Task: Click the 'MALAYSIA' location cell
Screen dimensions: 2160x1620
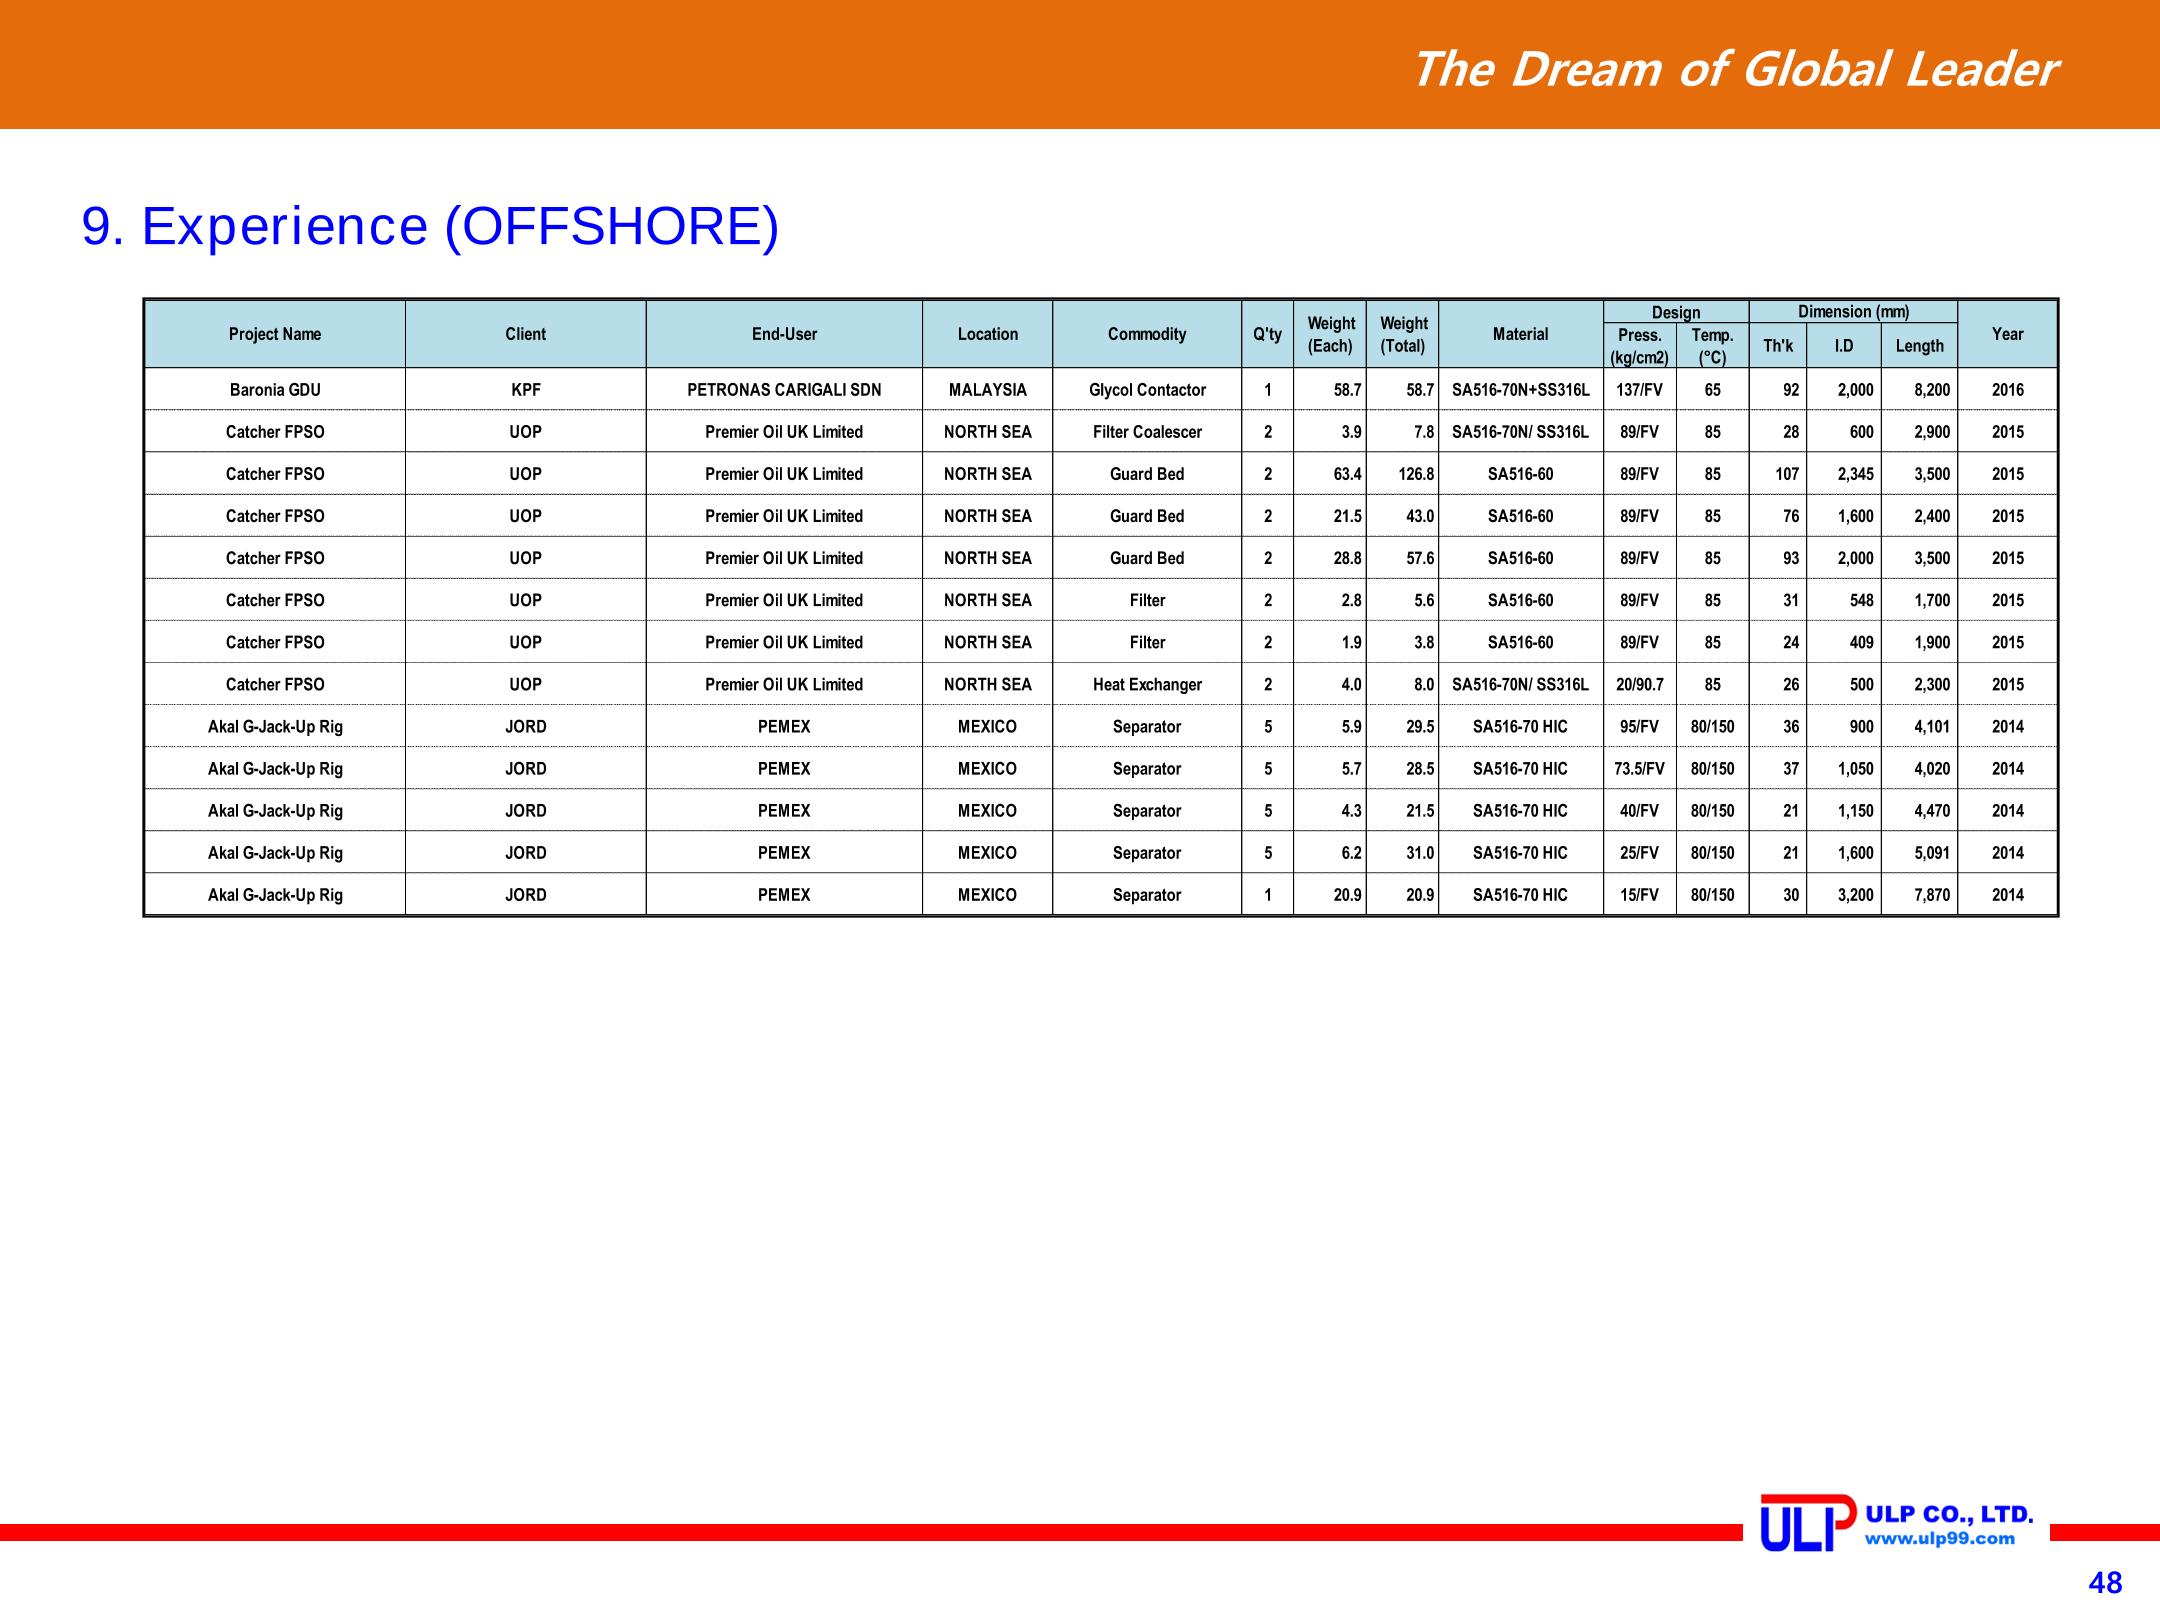Action: click(x=988, y=390)
